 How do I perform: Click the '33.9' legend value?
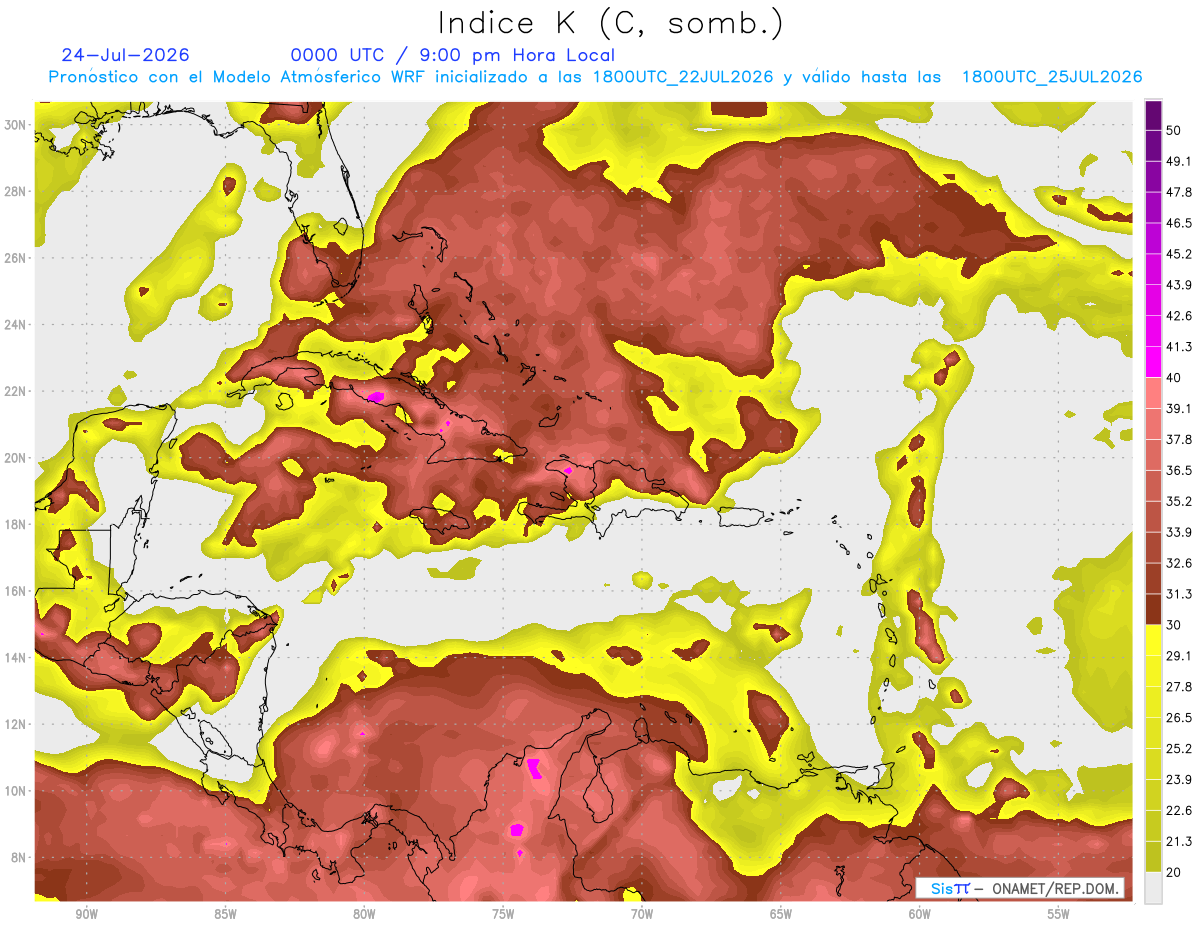pos(1179,532)
